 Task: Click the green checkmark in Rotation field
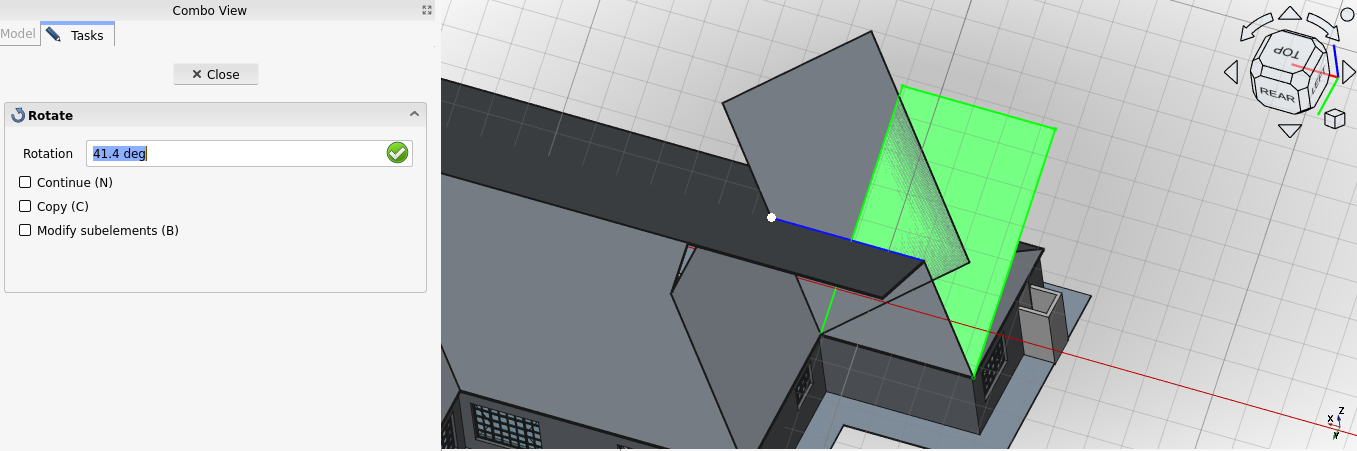click(x=397, y=153)
